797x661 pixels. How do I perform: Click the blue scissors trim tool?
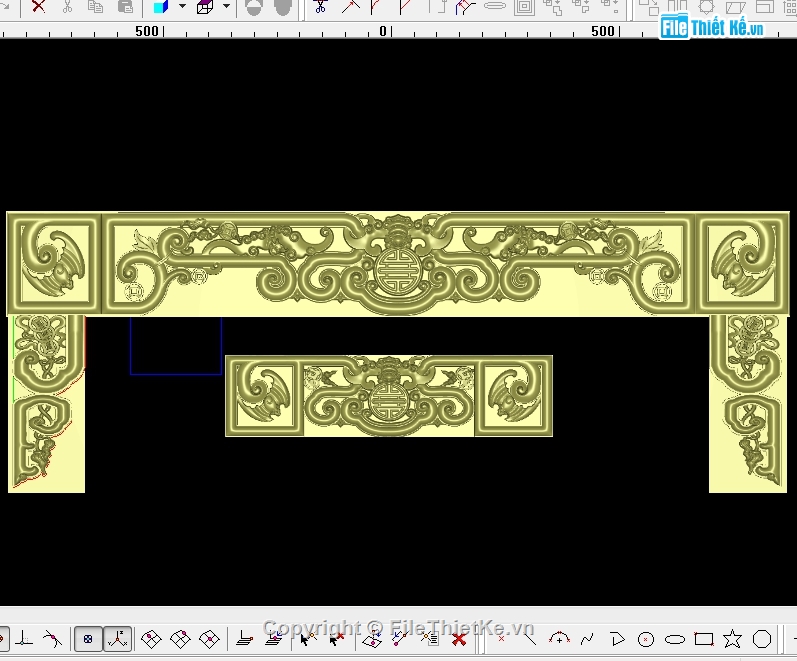tap(320, 6)
